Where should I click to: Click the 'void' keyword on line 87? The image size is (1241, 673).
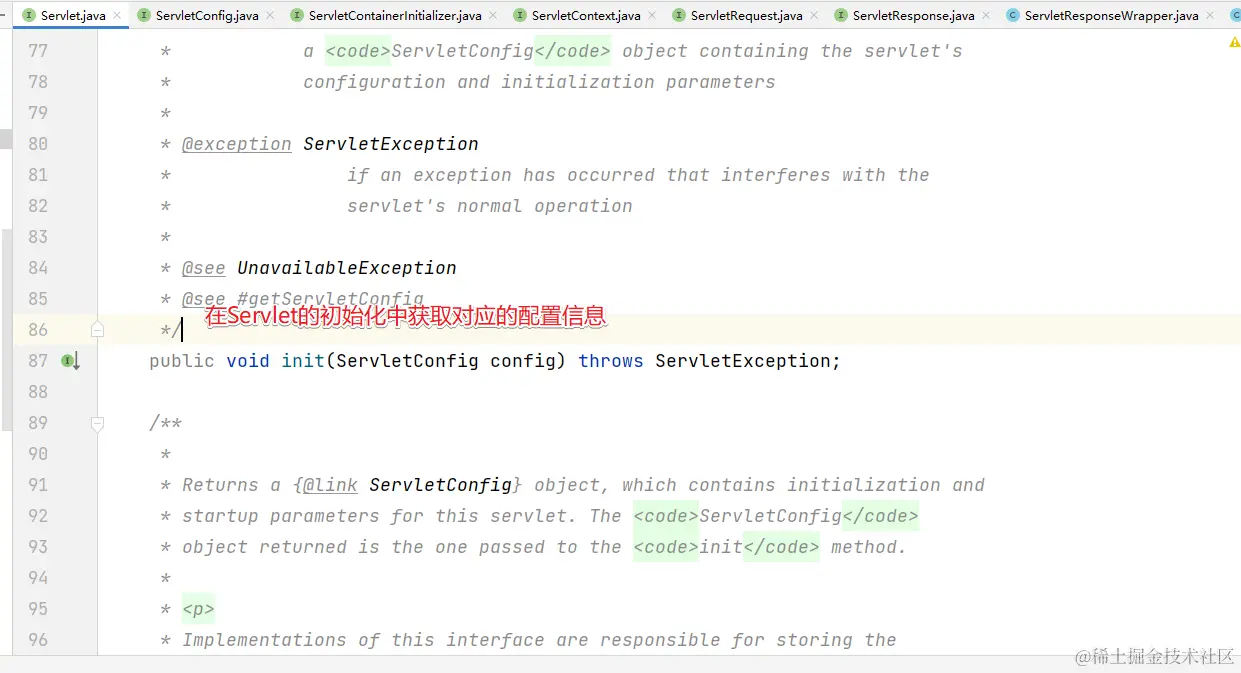(248, 361)
